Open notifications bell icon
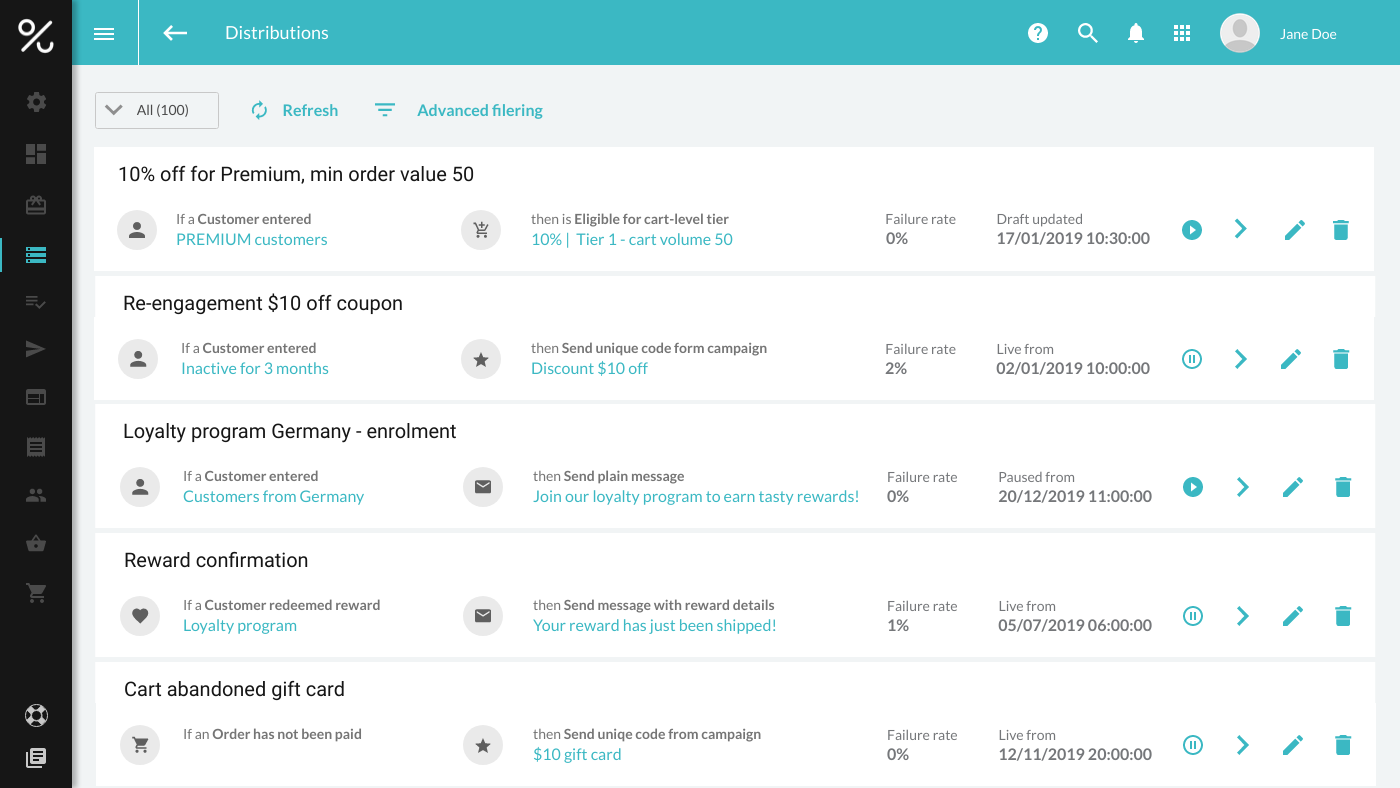The image size is (1400, 788). point(1135,33)
